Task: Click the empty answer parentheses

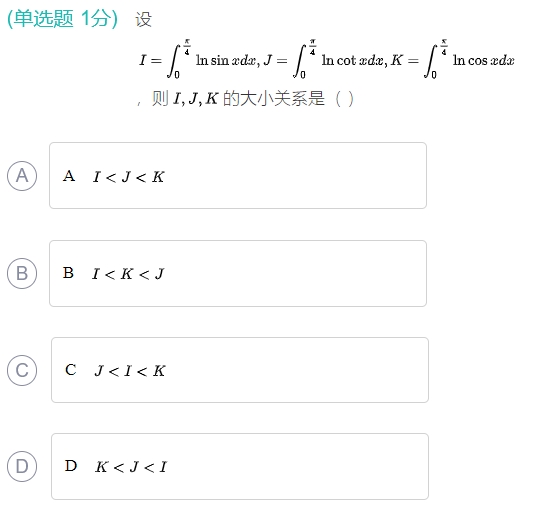Action: click(344, 99)
